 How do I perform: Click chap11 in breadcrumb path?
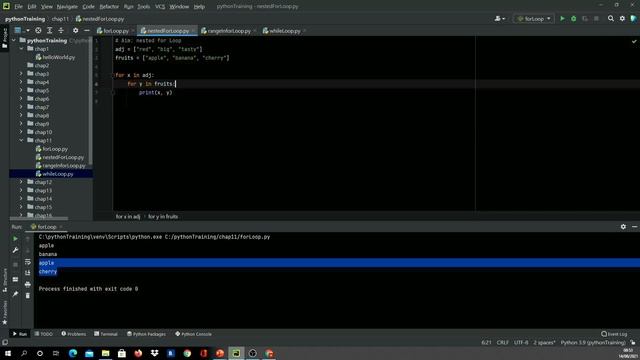tap(60, 19)
